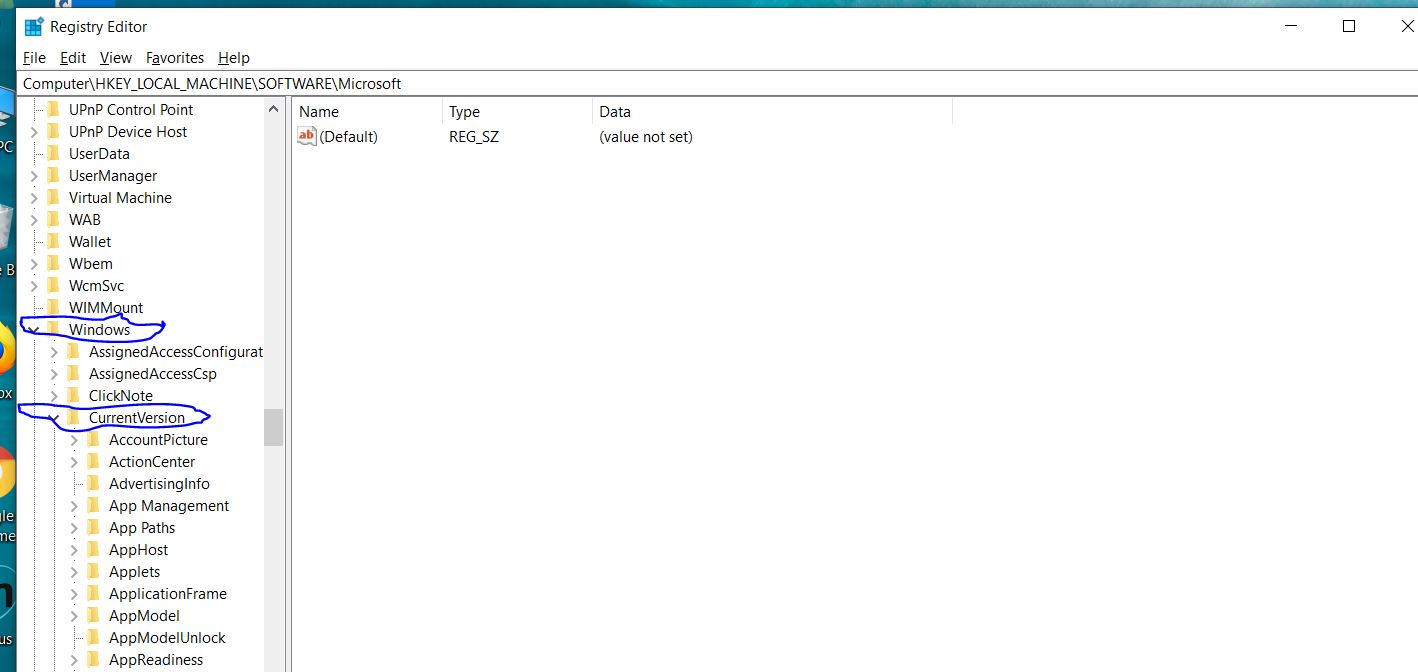
Task: Click the UserManager folder icon
Action: point(54,175)
